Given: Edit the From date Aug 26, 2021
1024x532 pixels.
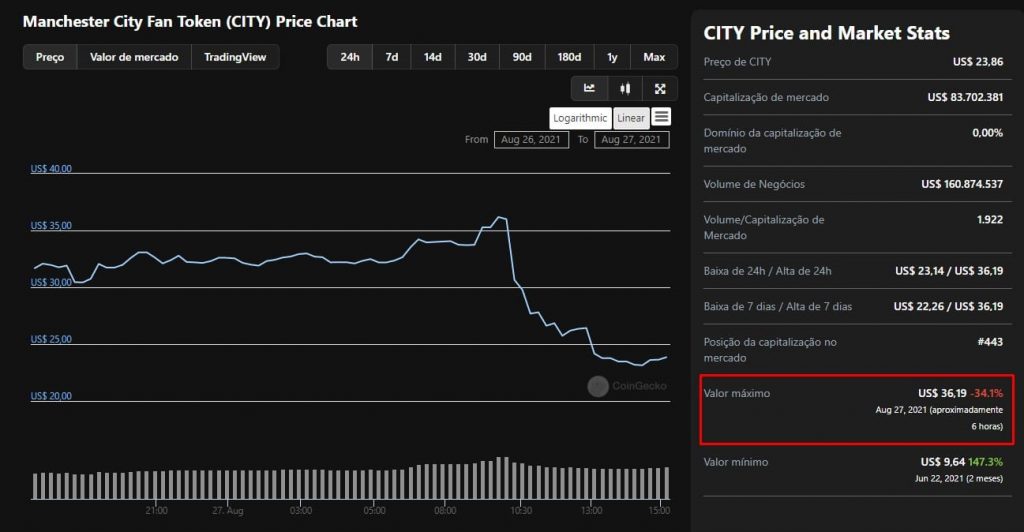Looking at the screenshot, I should point(531,139).
